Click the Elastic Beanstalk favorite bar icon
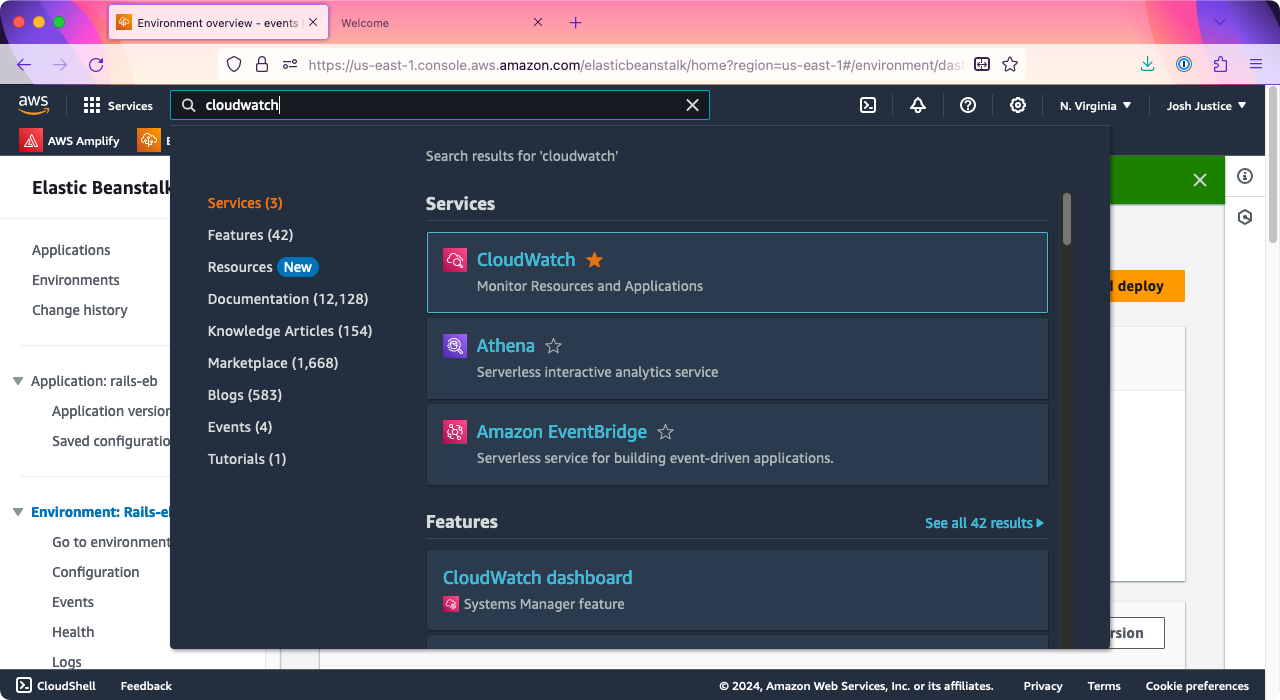 coord(149,140)
